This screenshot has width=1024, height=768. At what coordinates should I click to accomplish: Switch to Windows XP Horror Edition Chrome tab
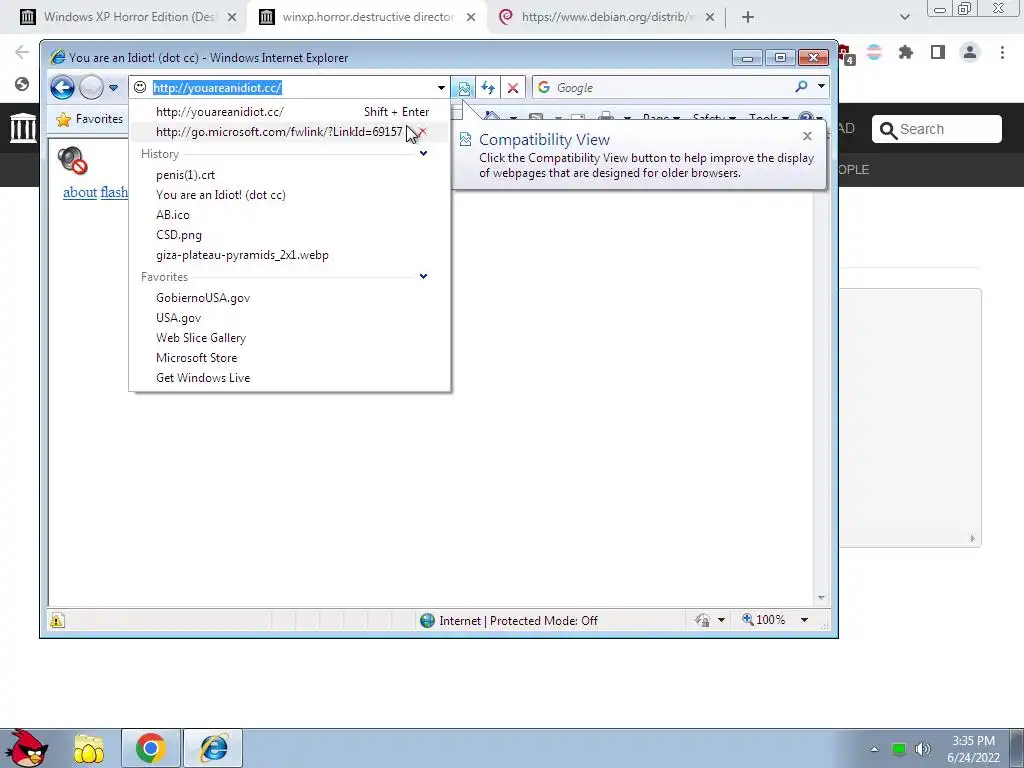click(x=128, y=17)
